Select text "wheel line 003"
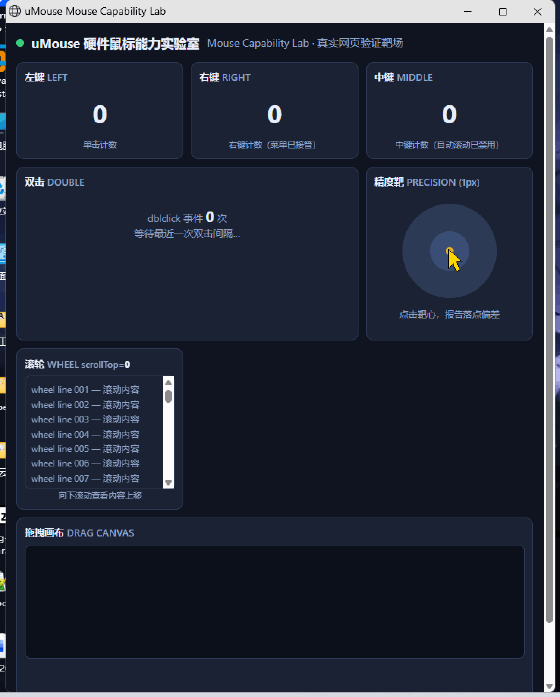The image size is (560, 697). pyautogui.click(x=60, y=419)
